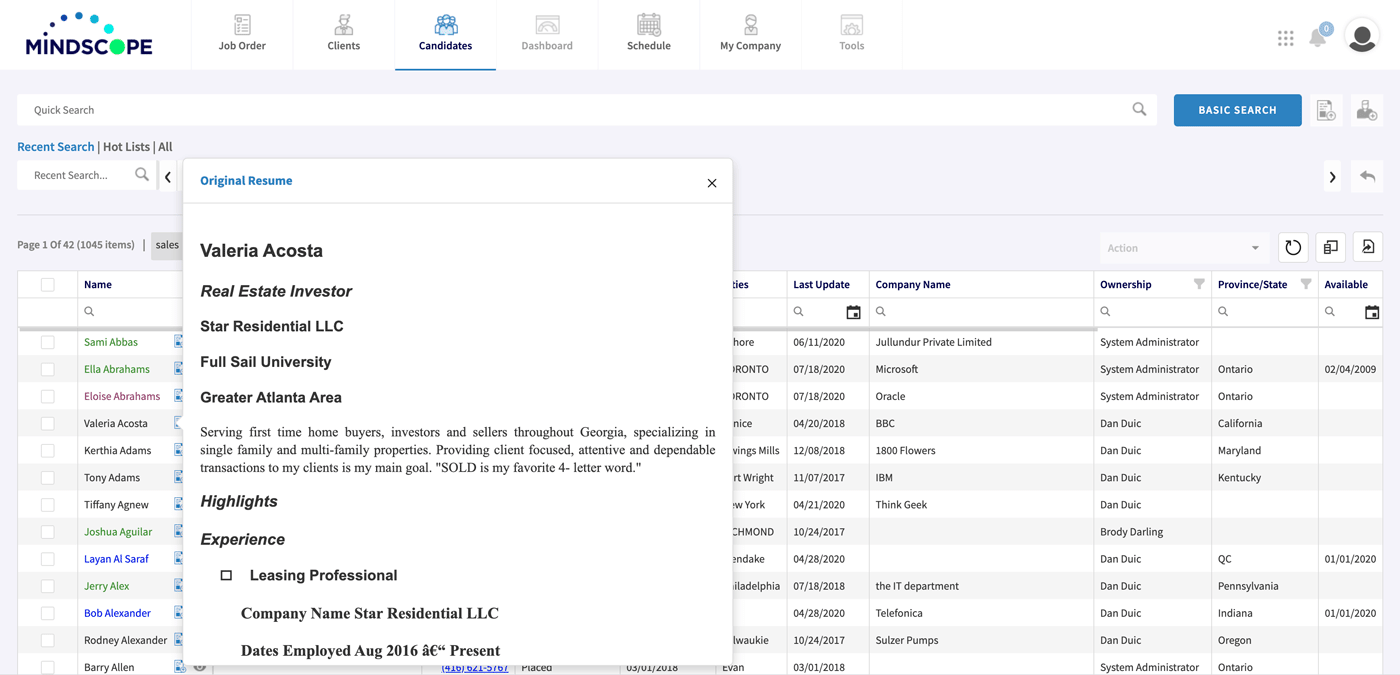Open the notifications bell

click(1317, 37)
